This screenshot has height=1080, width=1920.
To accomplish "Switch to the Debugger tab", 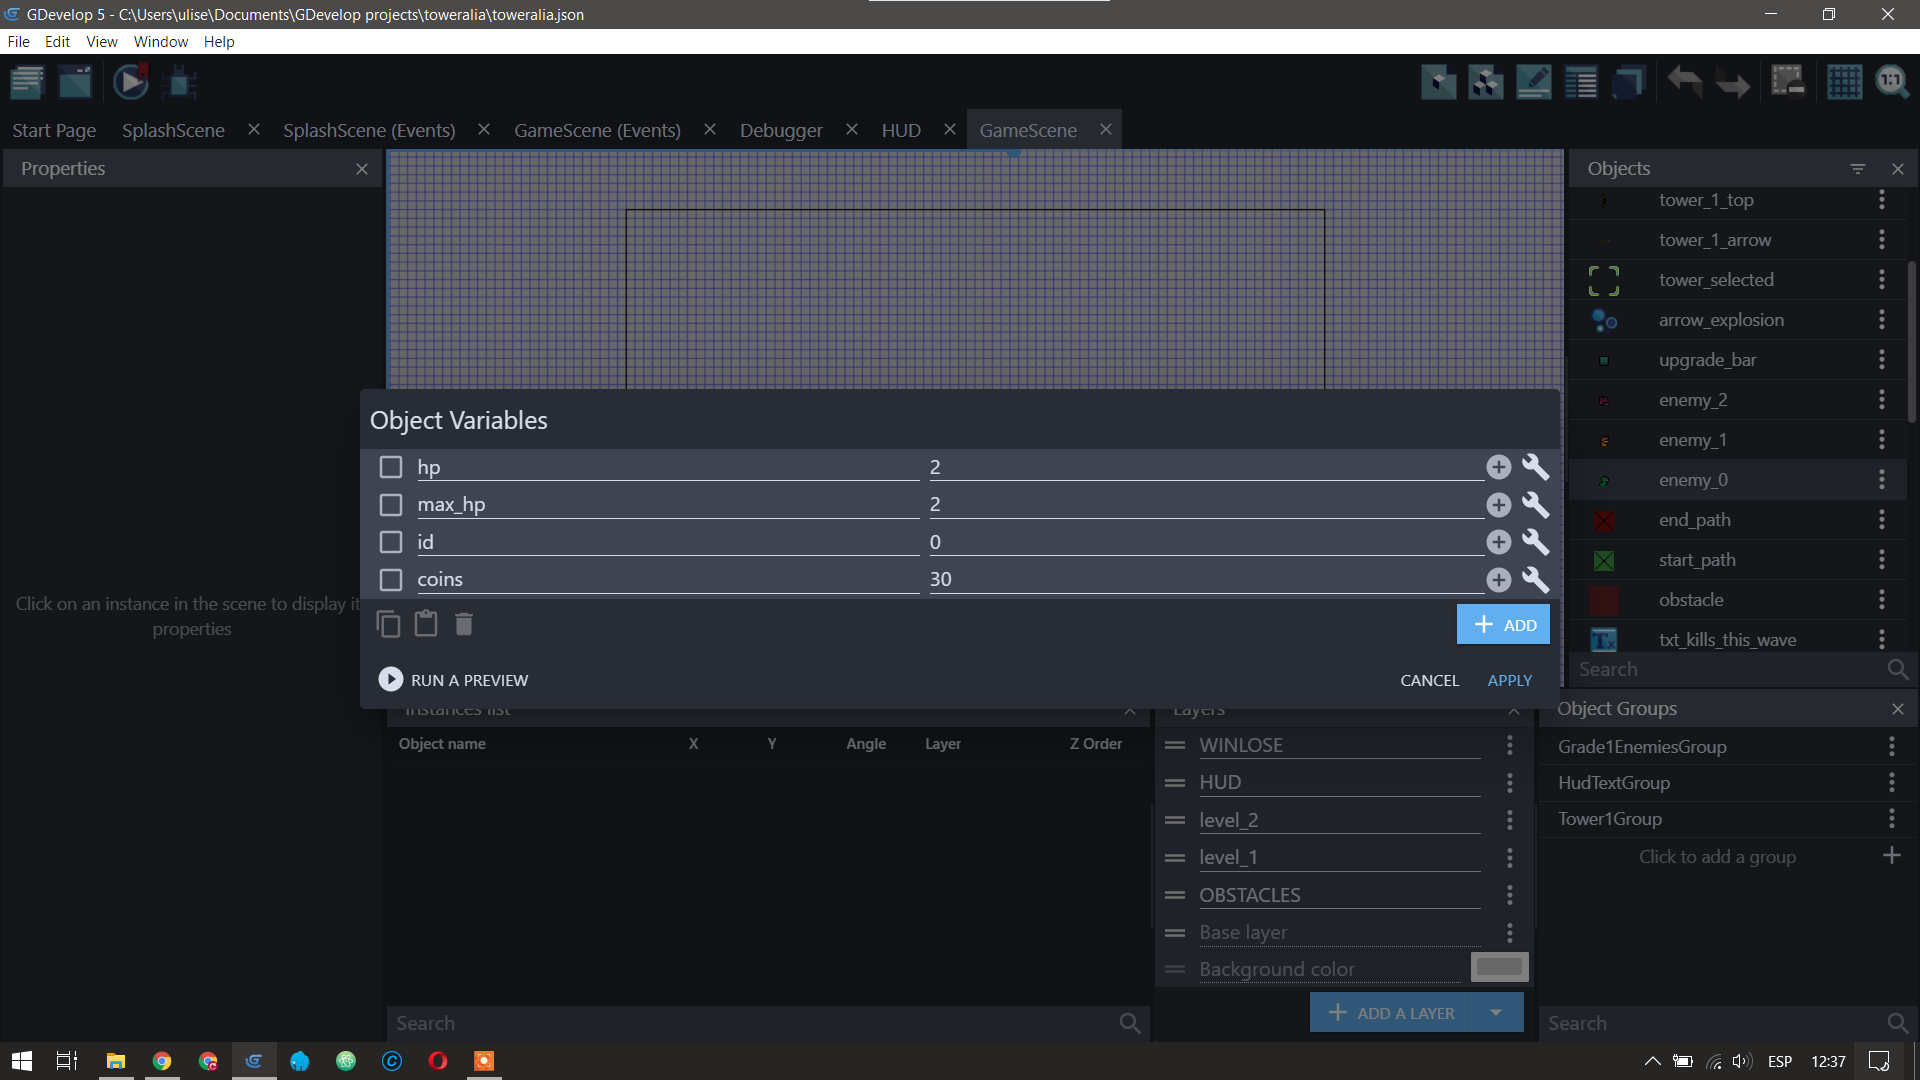I will coord(781,130).
